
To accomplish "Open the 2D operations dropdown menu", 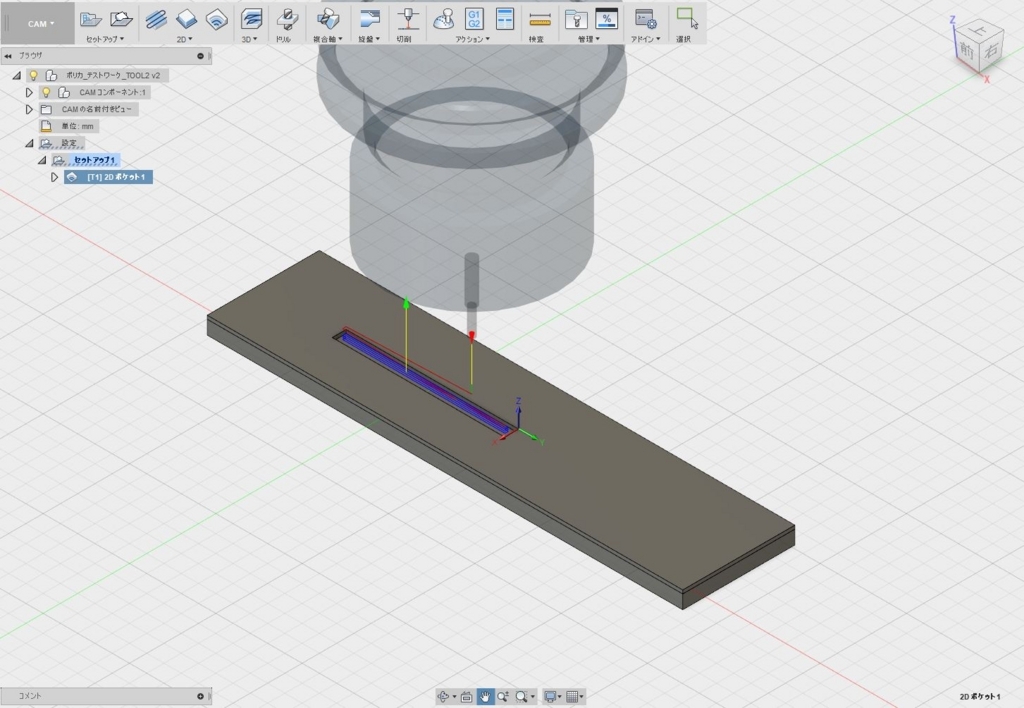I will click(185, 39).
